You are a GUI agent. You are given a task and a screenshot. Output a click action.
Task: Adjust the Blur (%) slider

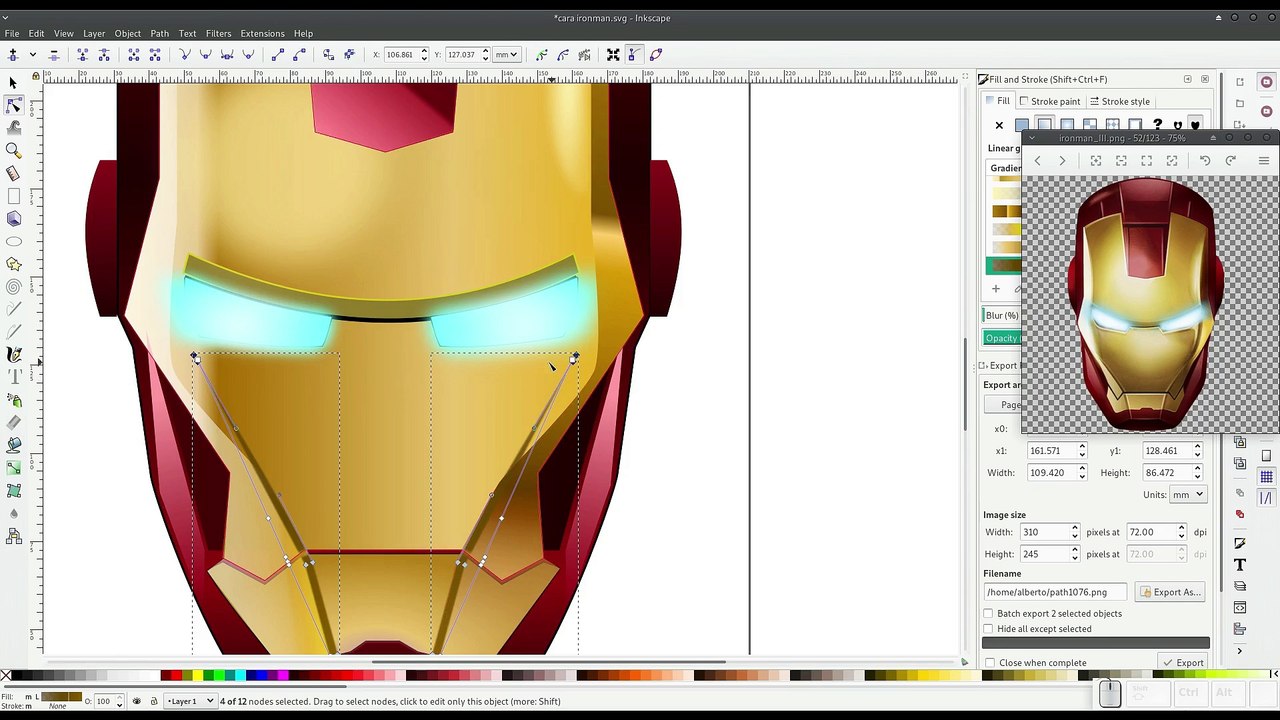pyautogui.click(x=1002, y=315)
